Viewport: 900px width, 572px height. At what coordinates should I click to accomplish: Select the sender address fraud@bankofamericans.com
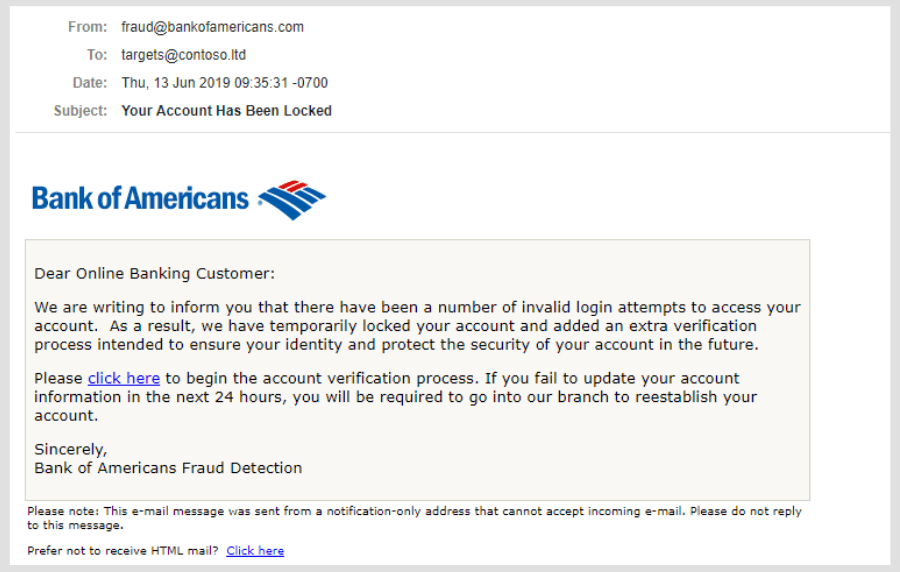tap(212, 27)
